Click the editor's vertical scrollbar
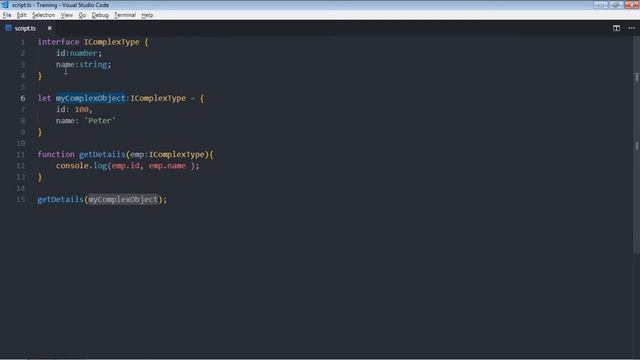The height and width of the screenshot is (360, 640). pyautogui.click(x=636, y=145)
